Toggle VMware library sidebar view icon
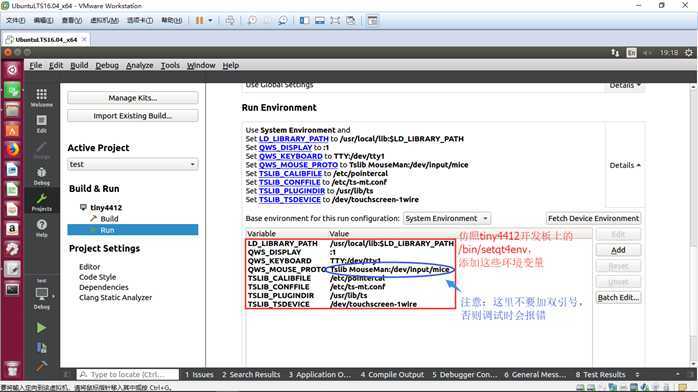Viewport: 698px width, 392px height. point(304,20)
